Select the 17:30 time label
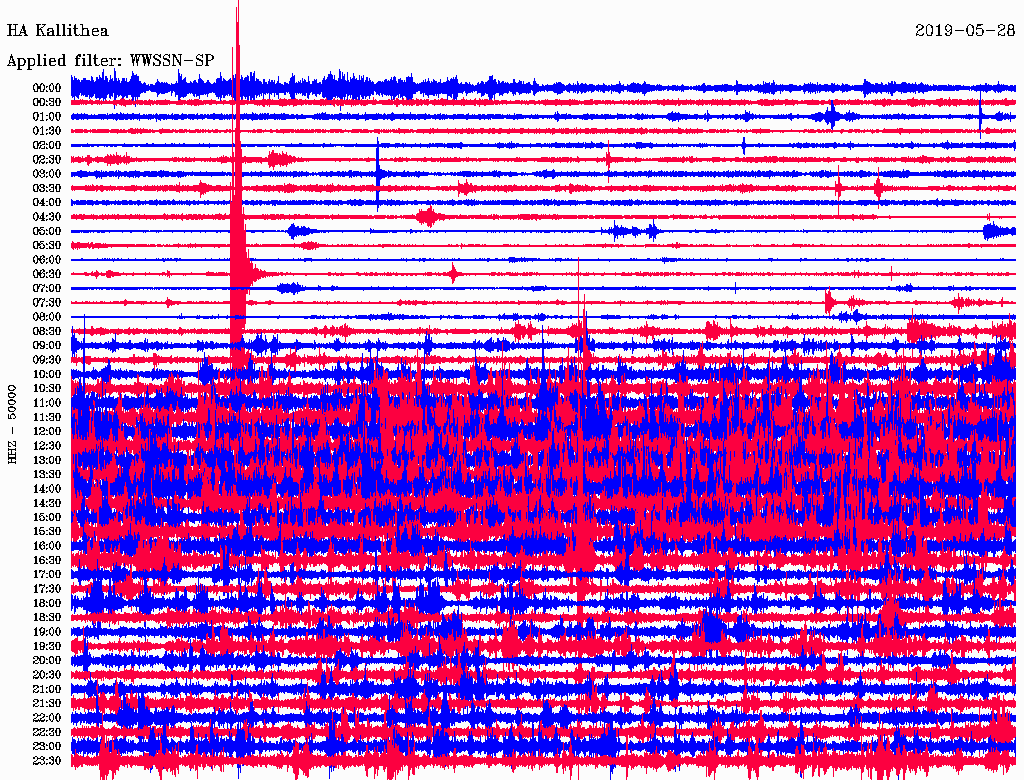The width and height of the screenshot is (1024, 780). [x=47, y=589]
